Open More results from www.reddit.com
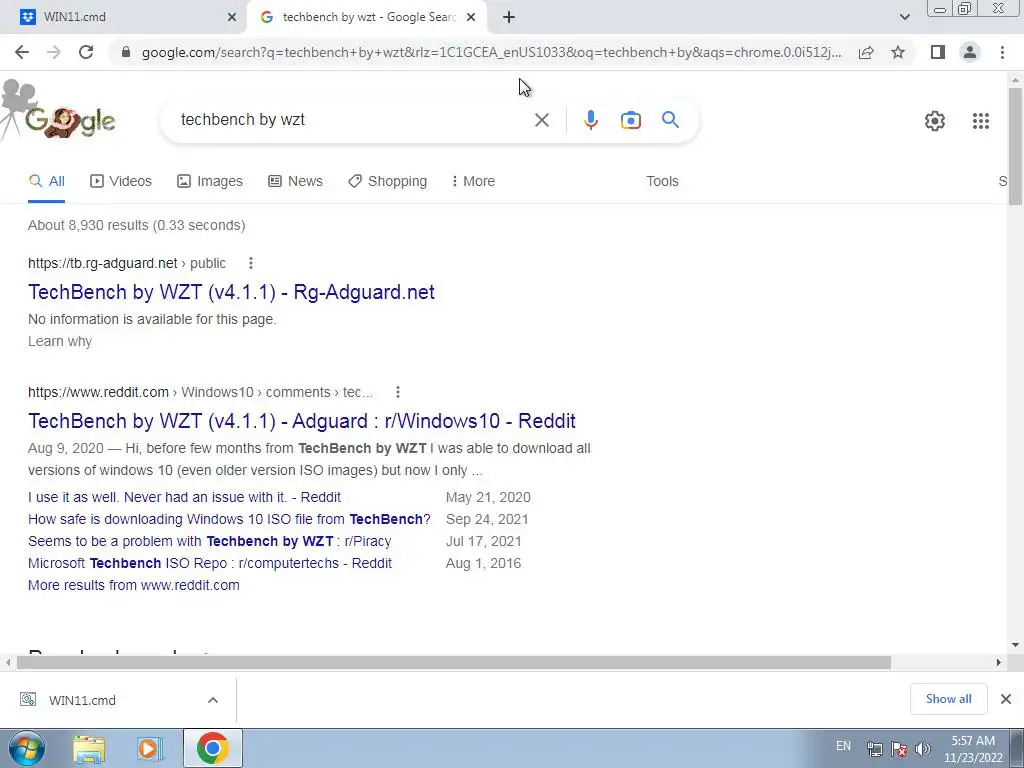The width and height of the screenshot is (1024, 768). pyautogui.click(x=134, y=586)
